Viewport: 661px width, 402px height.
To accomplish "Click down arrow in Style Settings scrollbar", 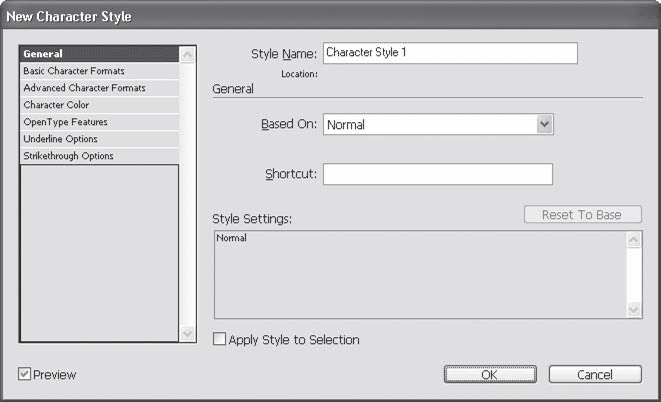I will [634, 310].
